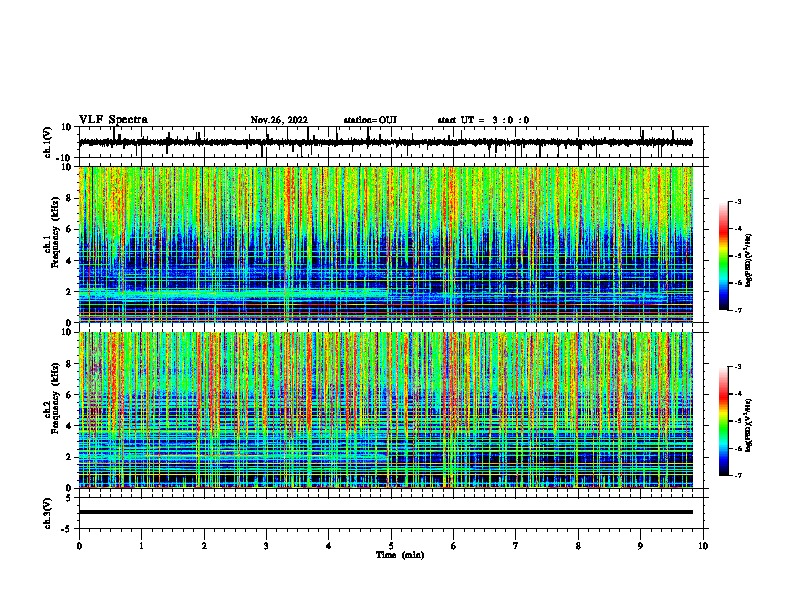Click tick label "6" on the Time axis

(454, 546)
